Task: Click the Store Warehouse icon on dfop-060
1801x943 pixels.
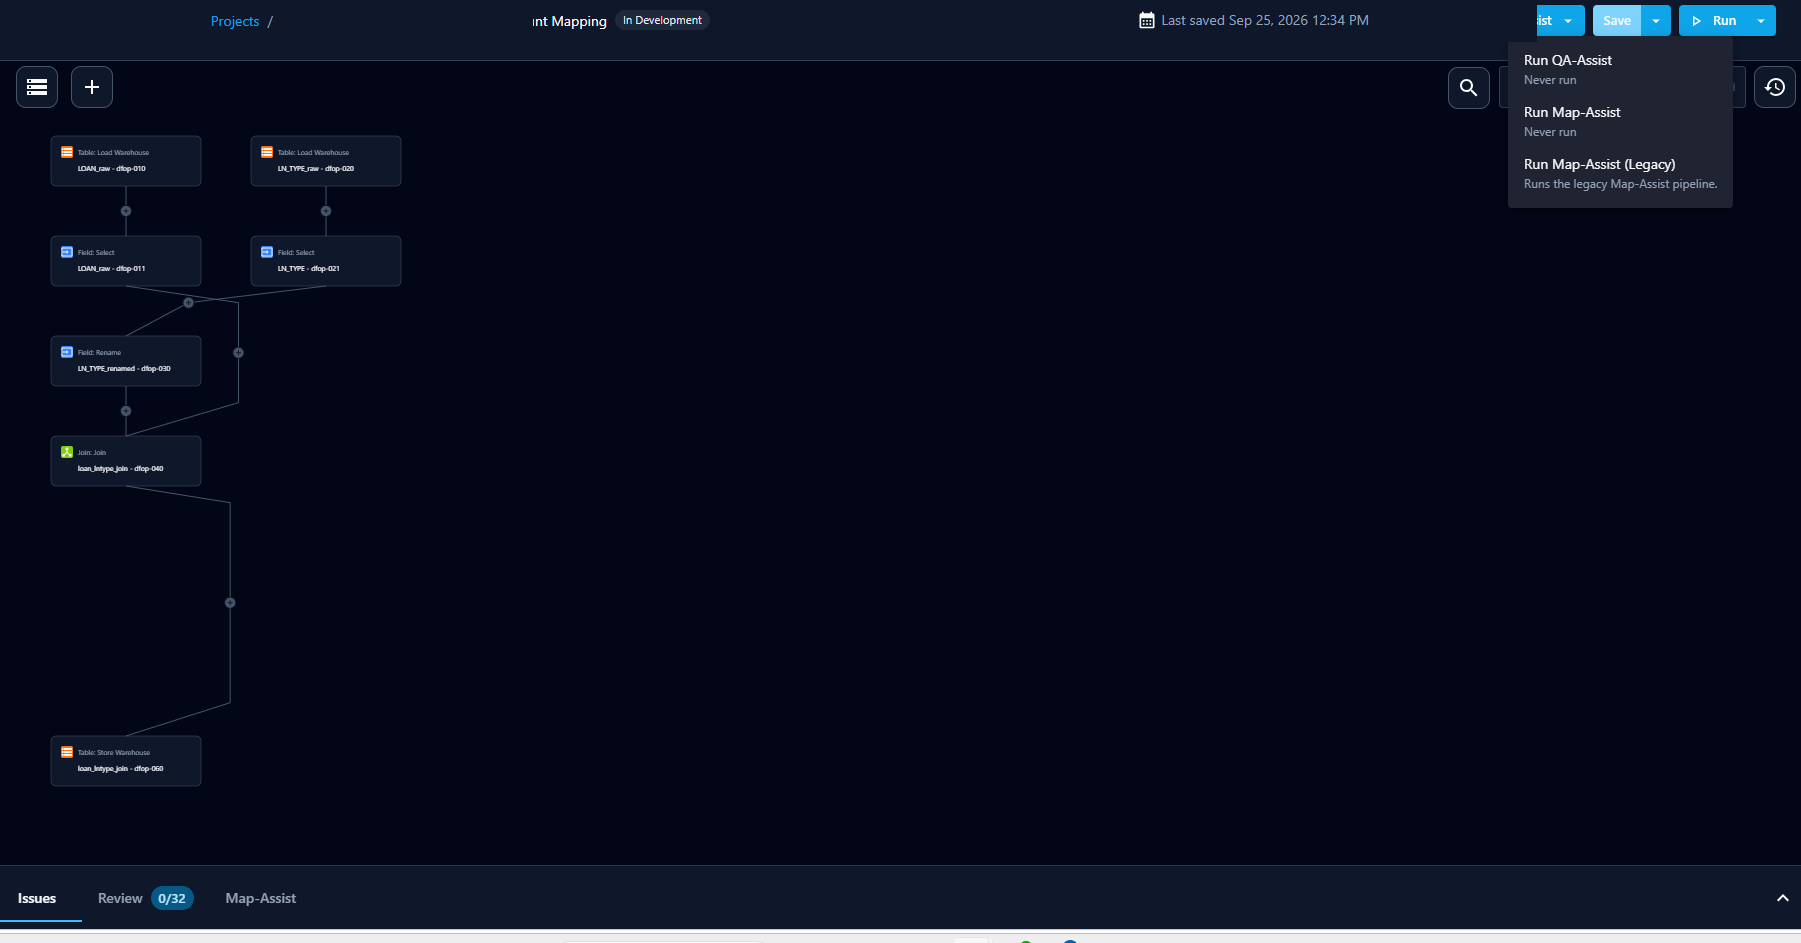Action: [x=67, y=752]
